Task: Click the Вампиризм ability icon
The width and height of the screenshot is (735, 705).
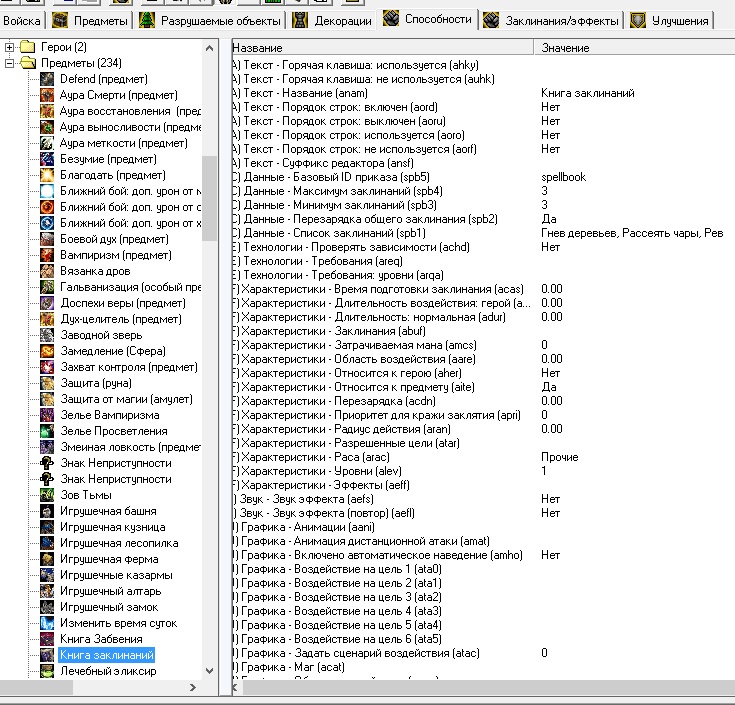Action: click(47, 255)
